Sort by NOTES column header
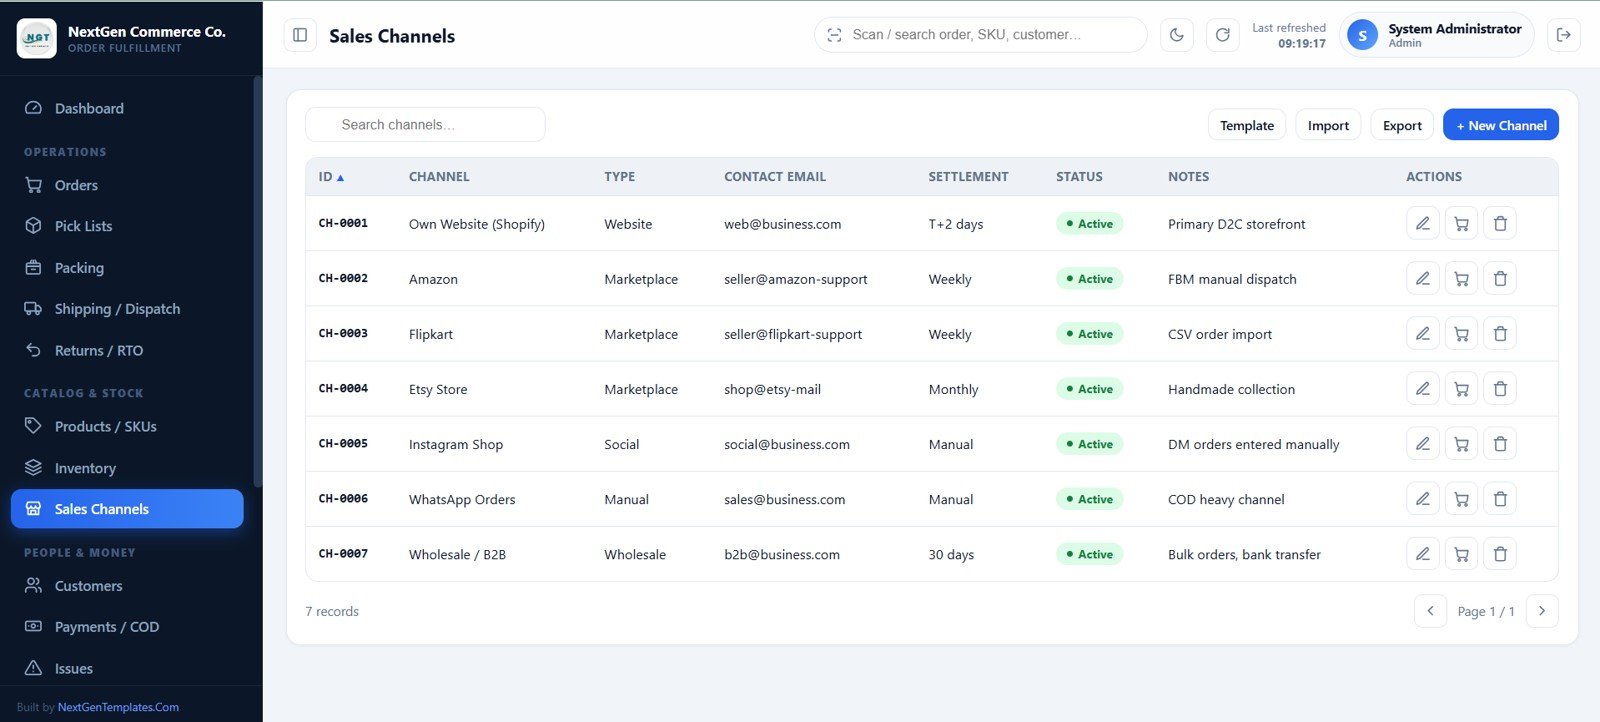Screen dimensions: 1600x722 [x=1188, y=177]
